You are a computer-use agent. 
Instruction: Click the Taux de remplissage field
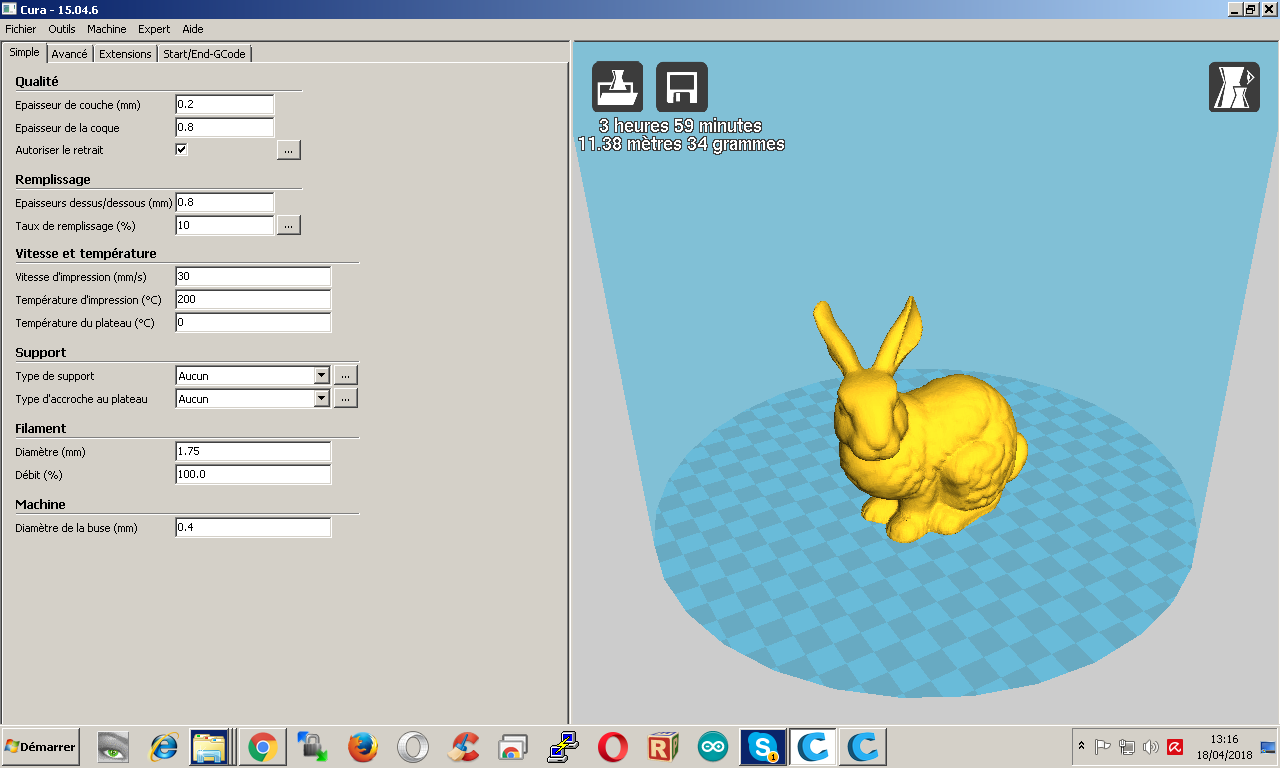224,226
